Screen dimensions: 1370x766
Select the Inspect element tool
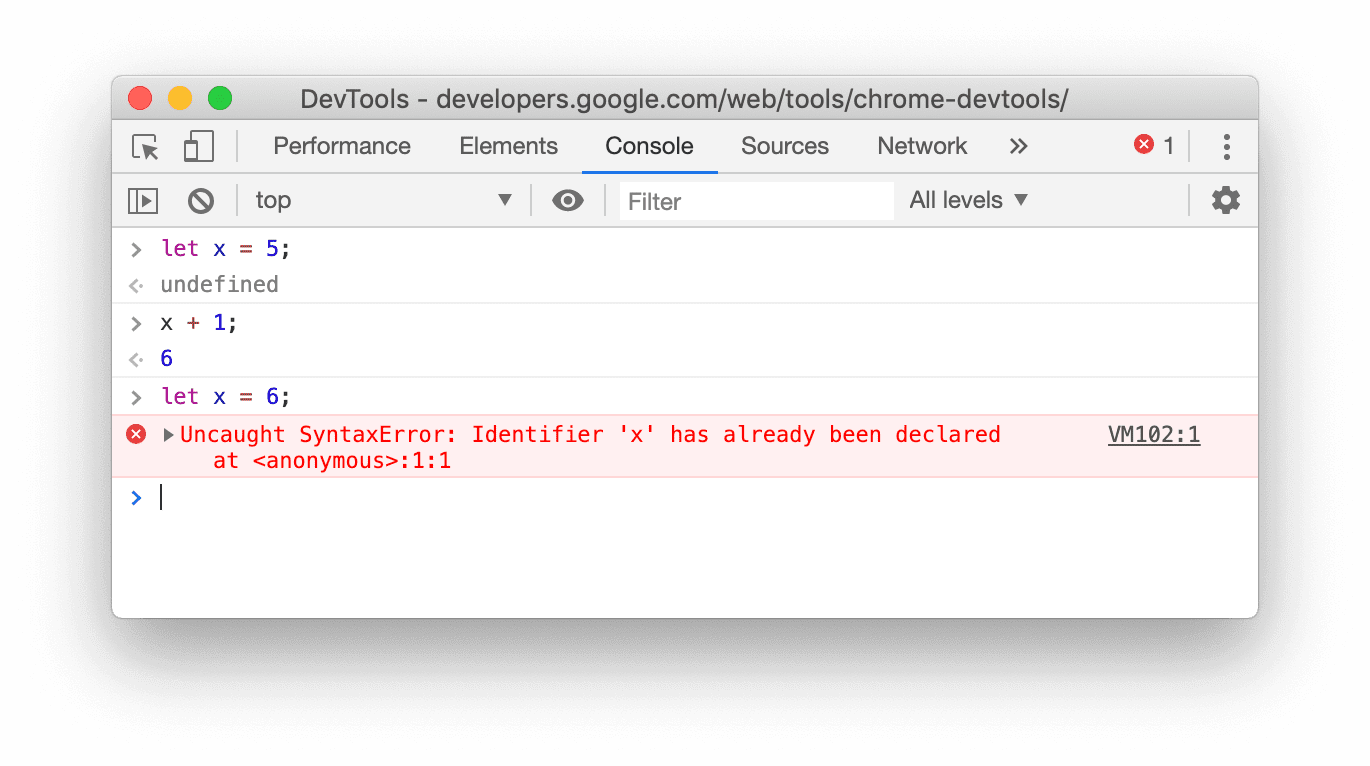(x=144, y=146)
